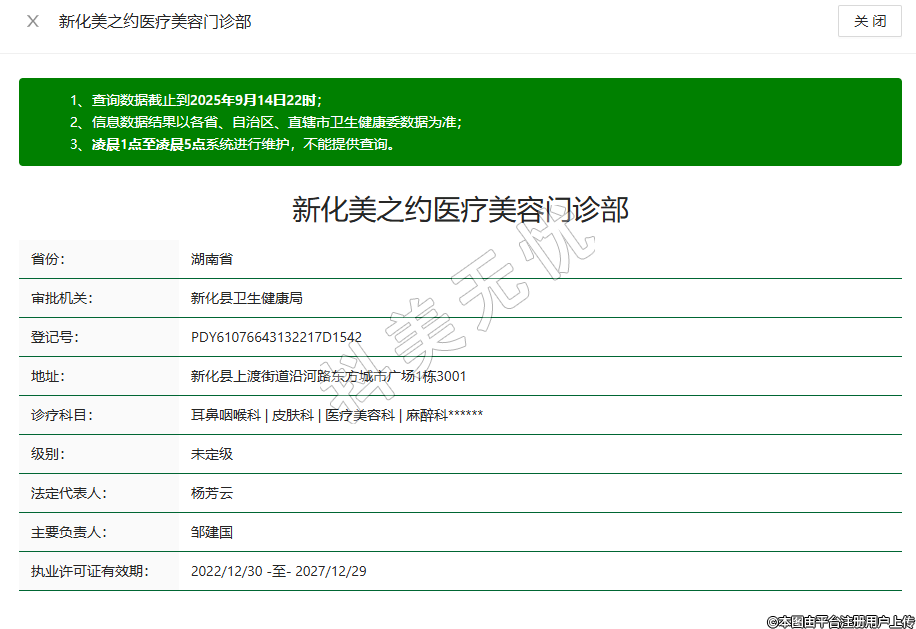Click the notice line mentioning 卫生健康委数据为准
Viewport: 916px width, 629px height.
click(267, 122)
